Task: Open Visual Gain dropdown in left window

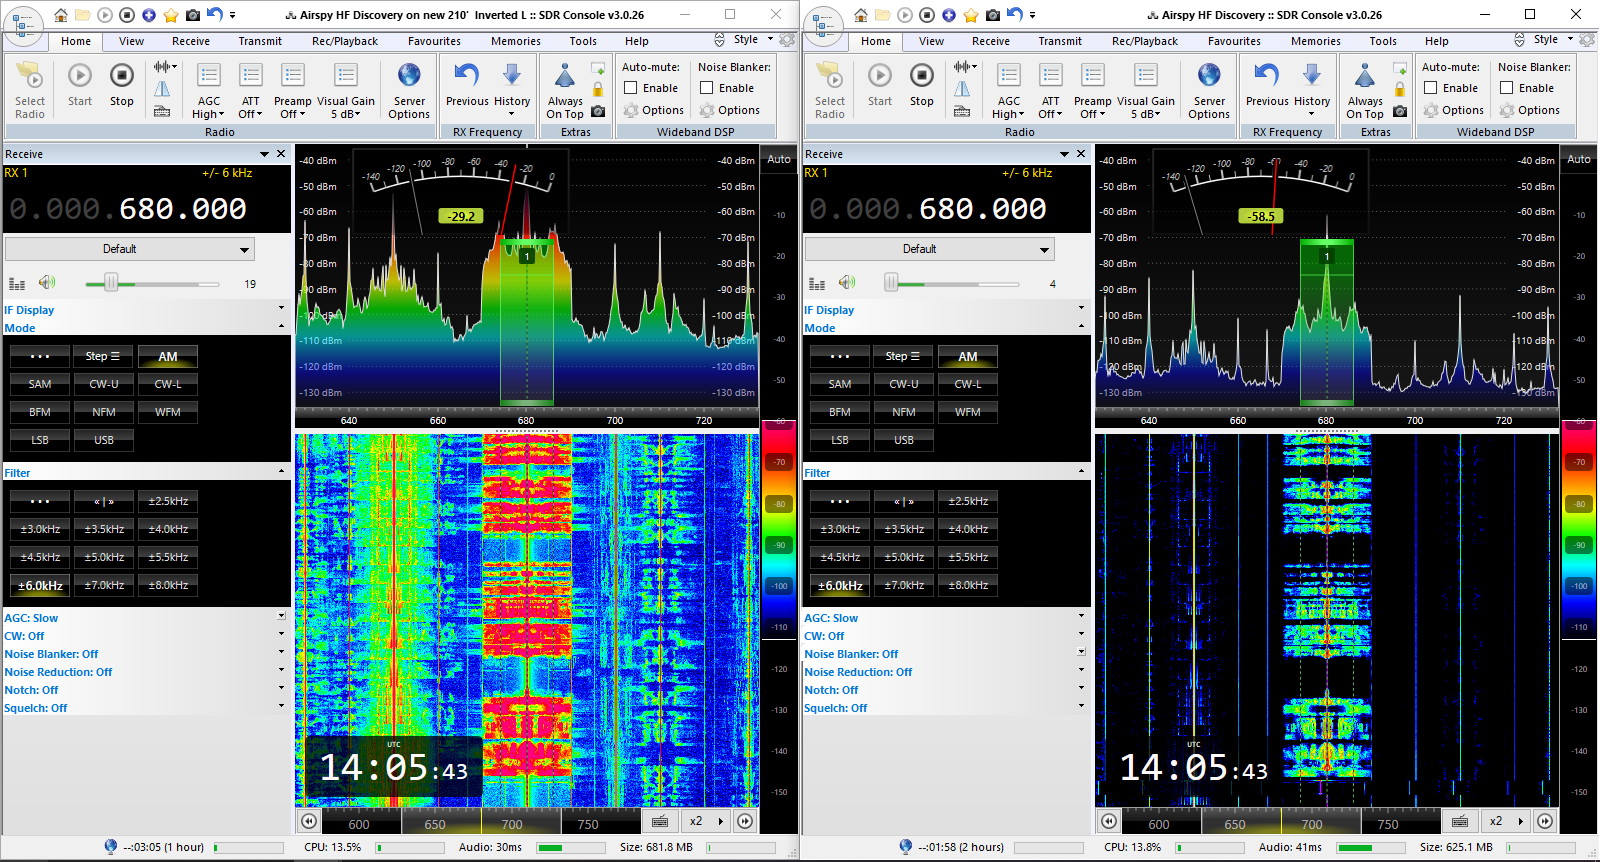Action: pos(346,108)
